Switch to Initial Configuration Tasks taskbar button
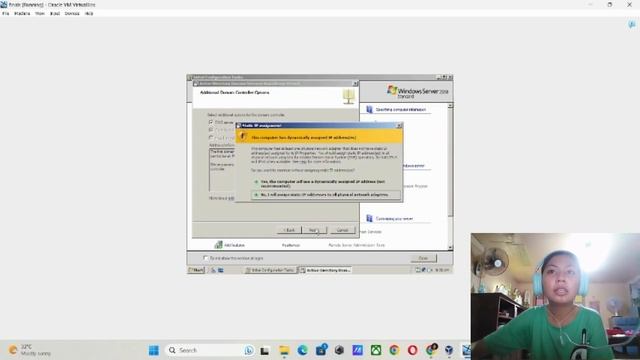Image resolution: width=640 pixels, height=360 pixels. pyautogui.click(x=270, y=270)
